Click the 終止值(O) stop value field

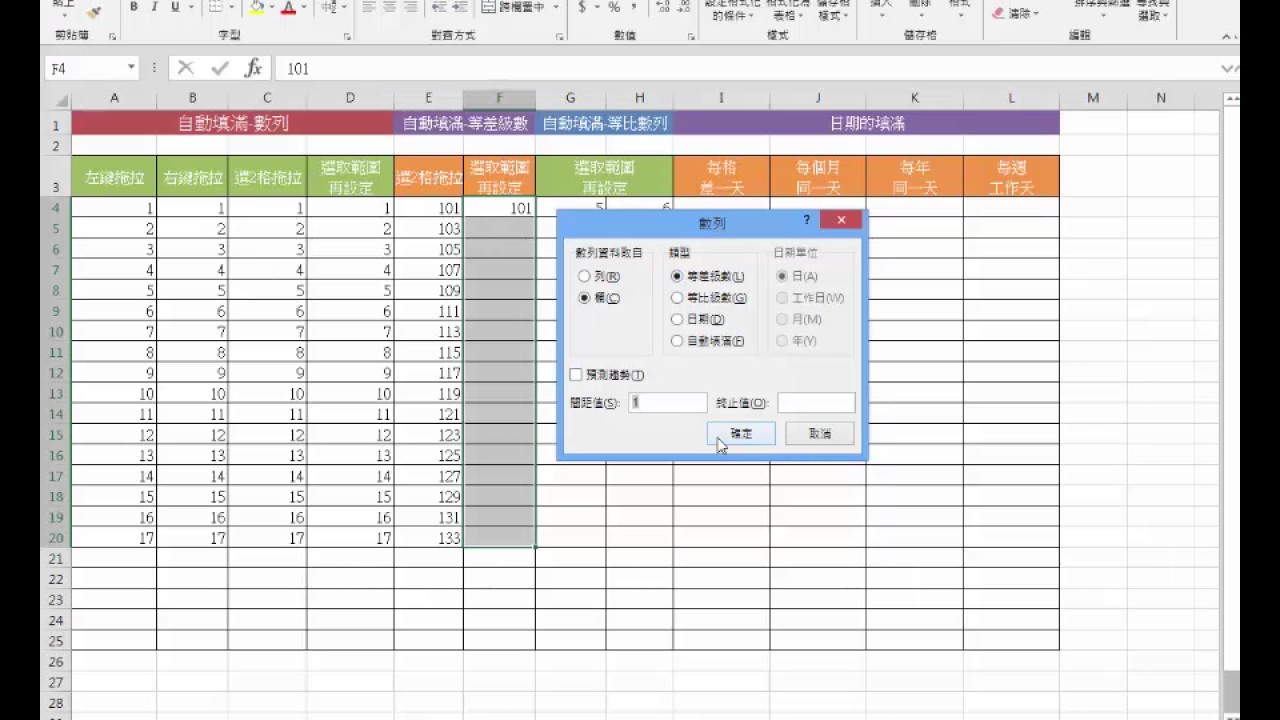(x=816, y=402)
